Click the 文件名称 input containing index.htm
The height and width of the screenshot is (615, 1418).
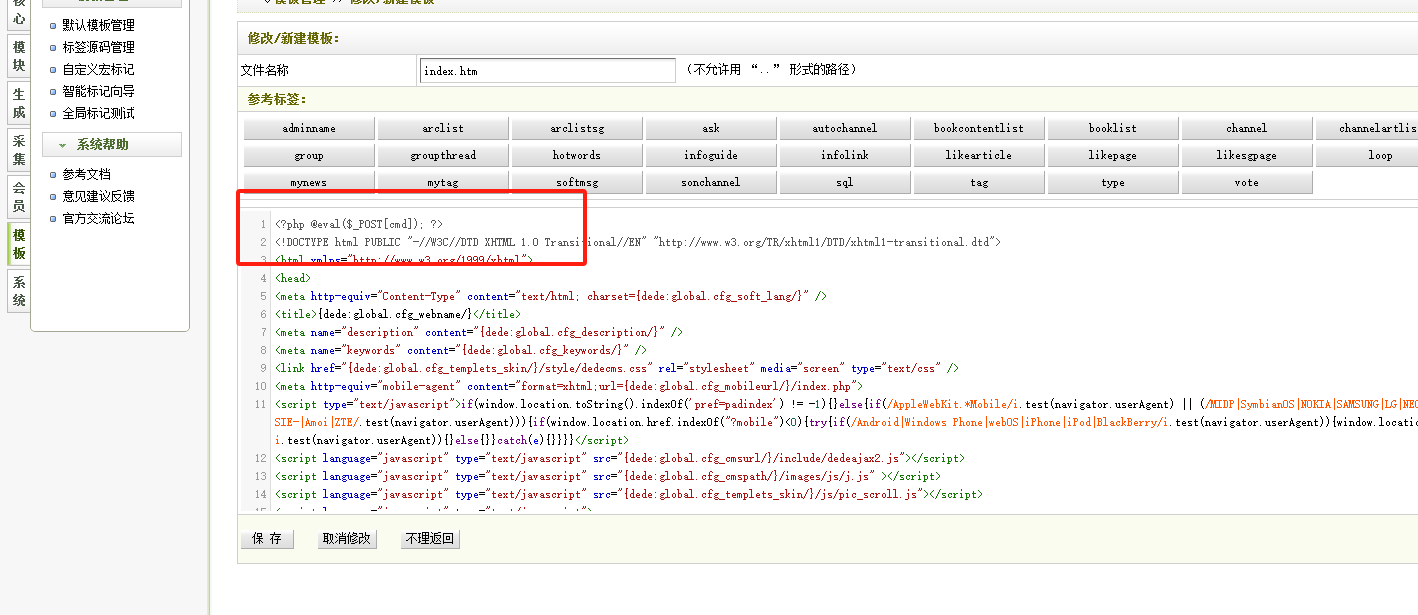pos(548,70)
